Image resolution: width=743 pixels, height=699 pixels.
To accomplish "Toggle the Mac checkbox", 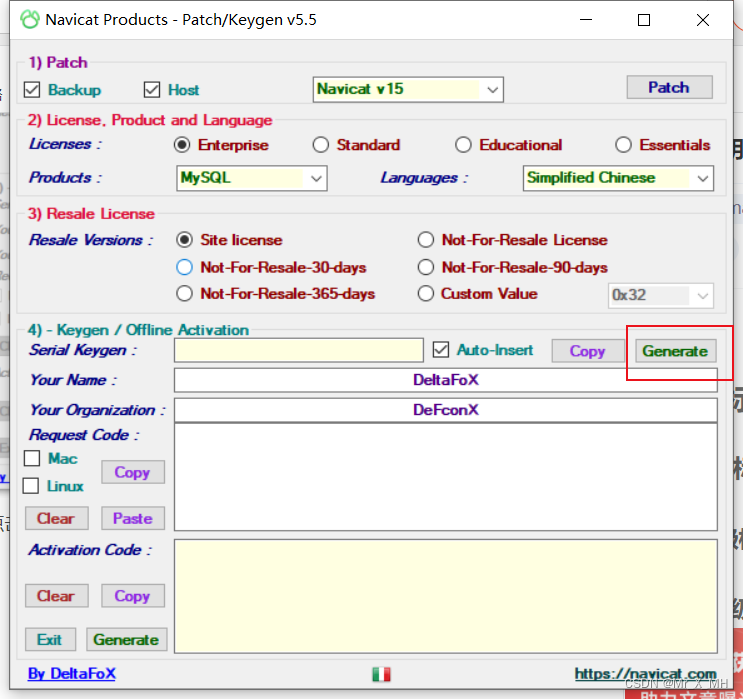I will [32, 458].
